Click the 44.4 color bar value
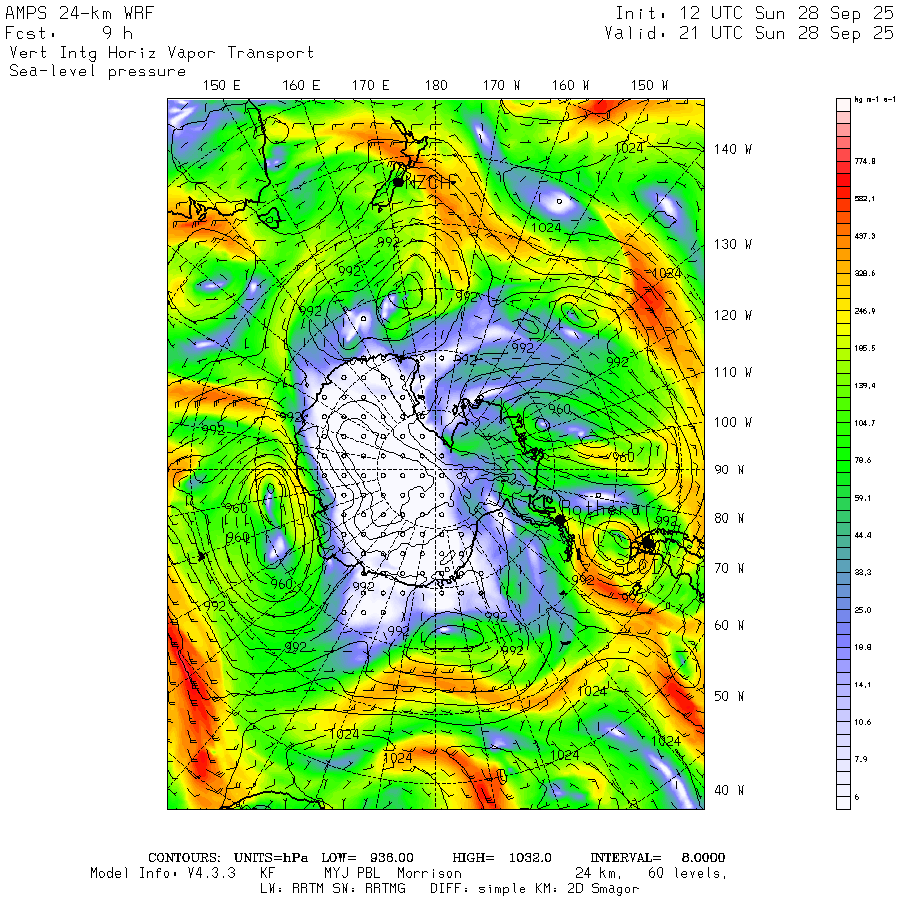Screen dimensions: 900x900 pyautogui.click(x=863, y=535)
